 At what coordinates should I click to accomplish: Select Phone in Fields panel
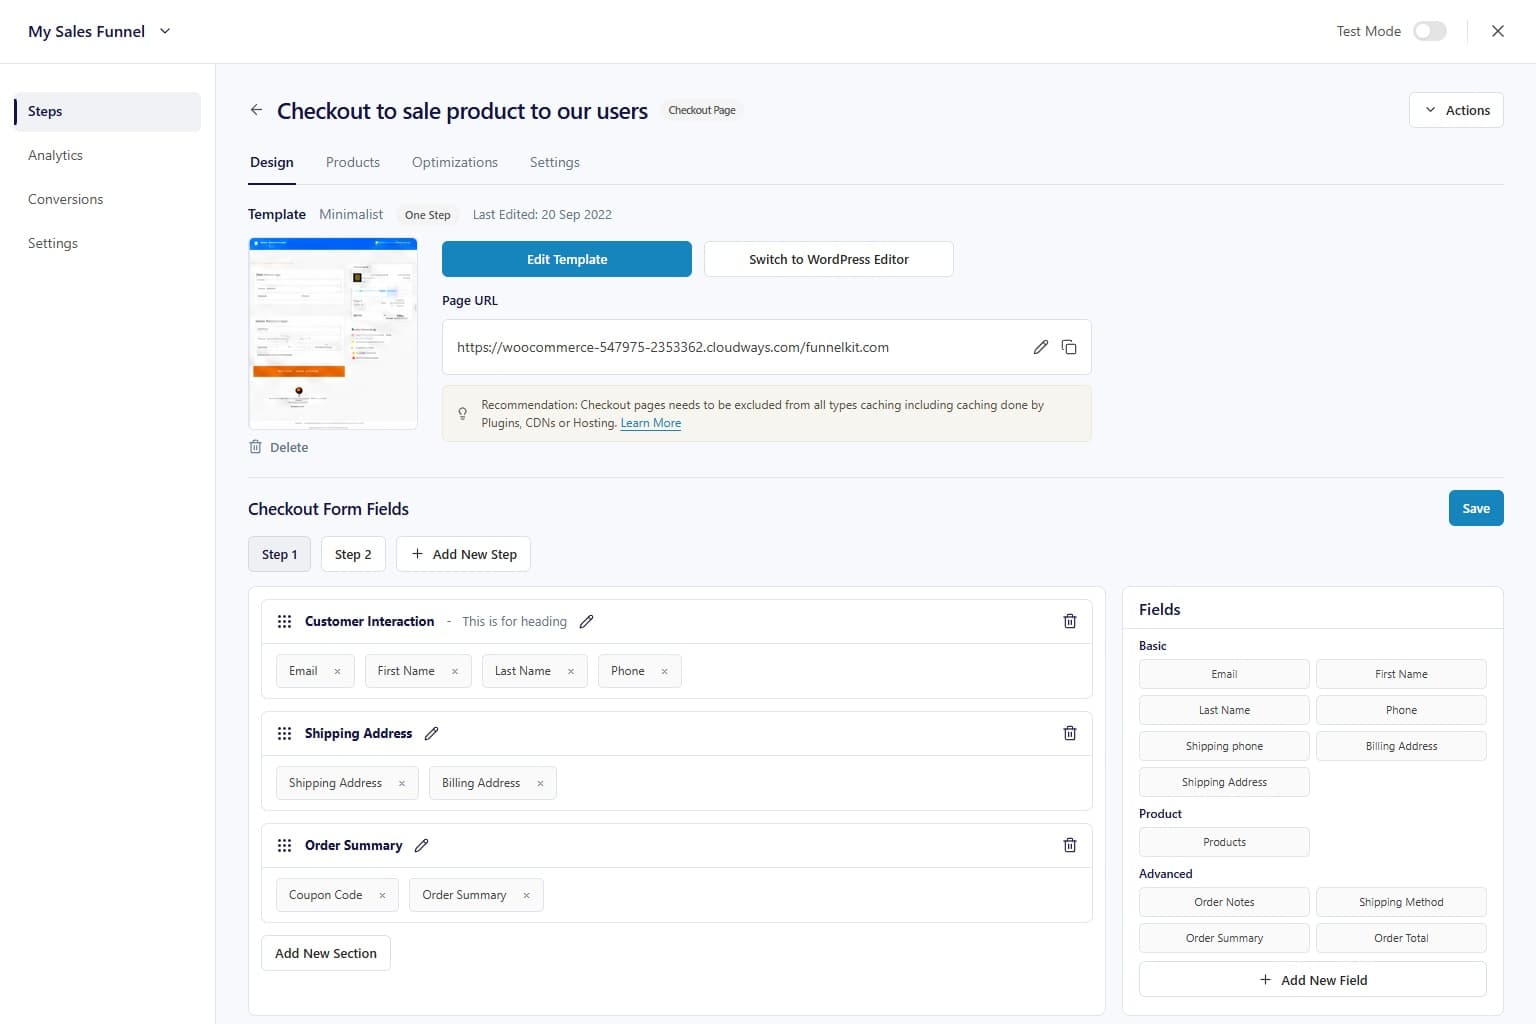point(1401,710)
